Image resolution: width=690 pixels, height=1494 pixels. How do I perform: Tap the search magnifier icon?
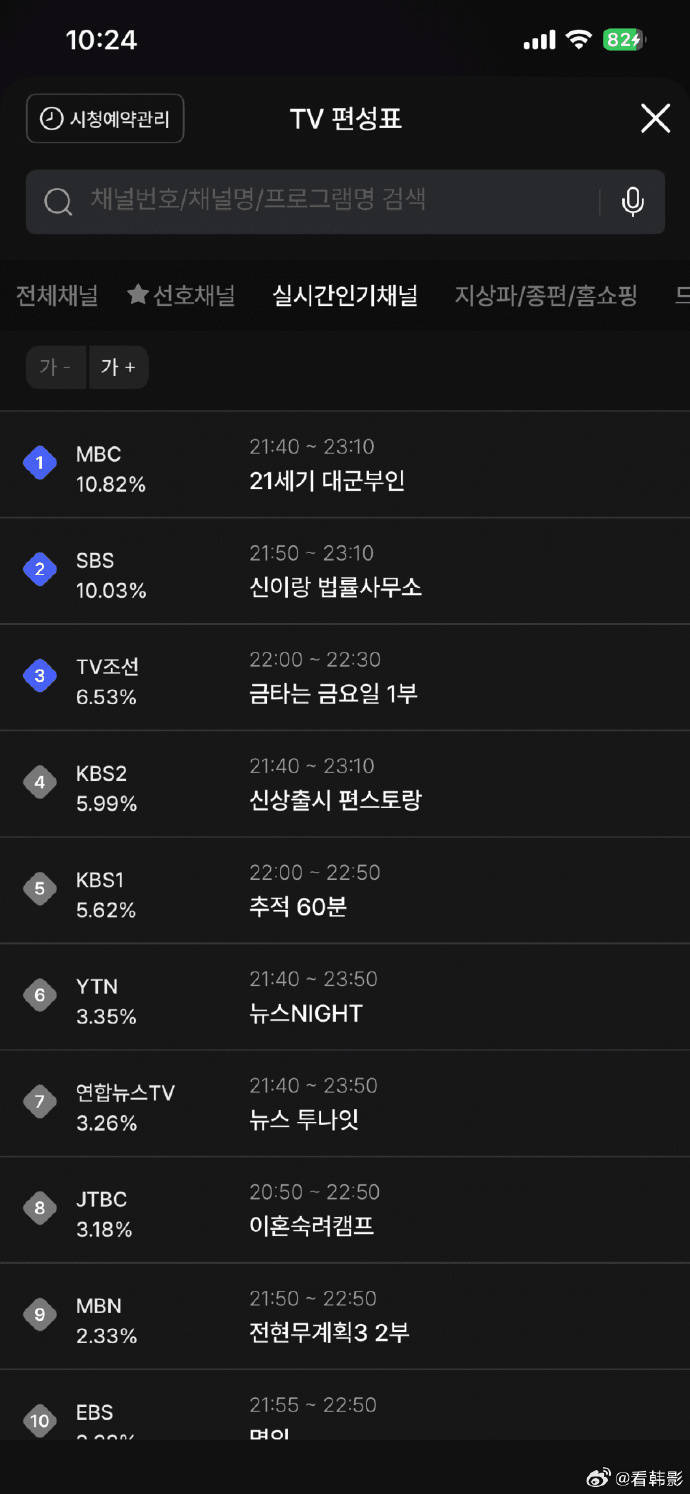click(58, 201)
